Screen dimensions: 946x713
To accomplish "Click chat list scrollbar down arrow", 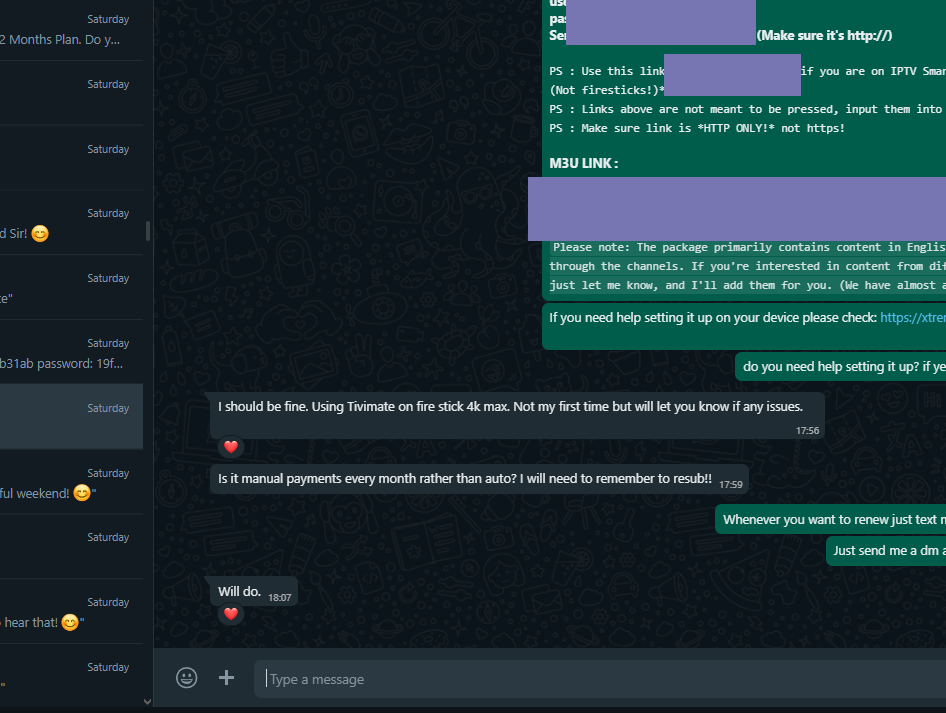I will [148, 702].
